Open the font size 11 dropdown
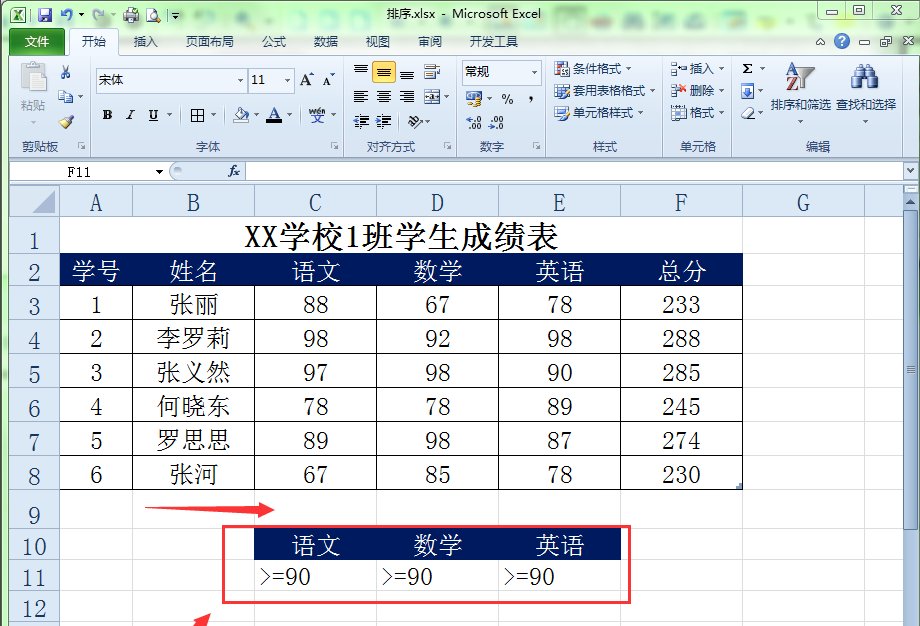920x626 pixels. pyautogui.click(x=288, y=80)
